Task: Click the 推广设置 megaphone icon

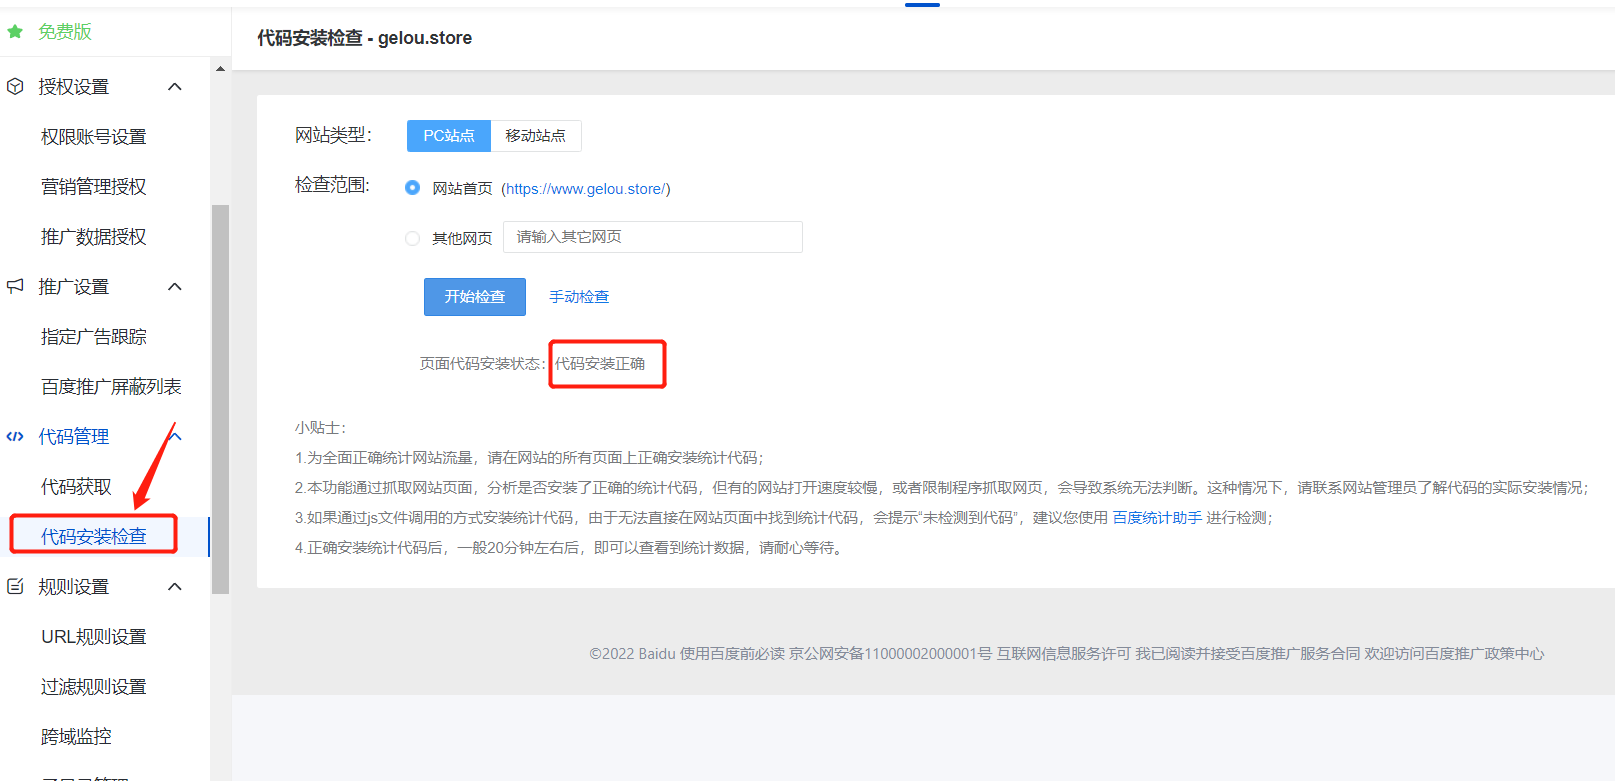Action: tap(15, 287)
